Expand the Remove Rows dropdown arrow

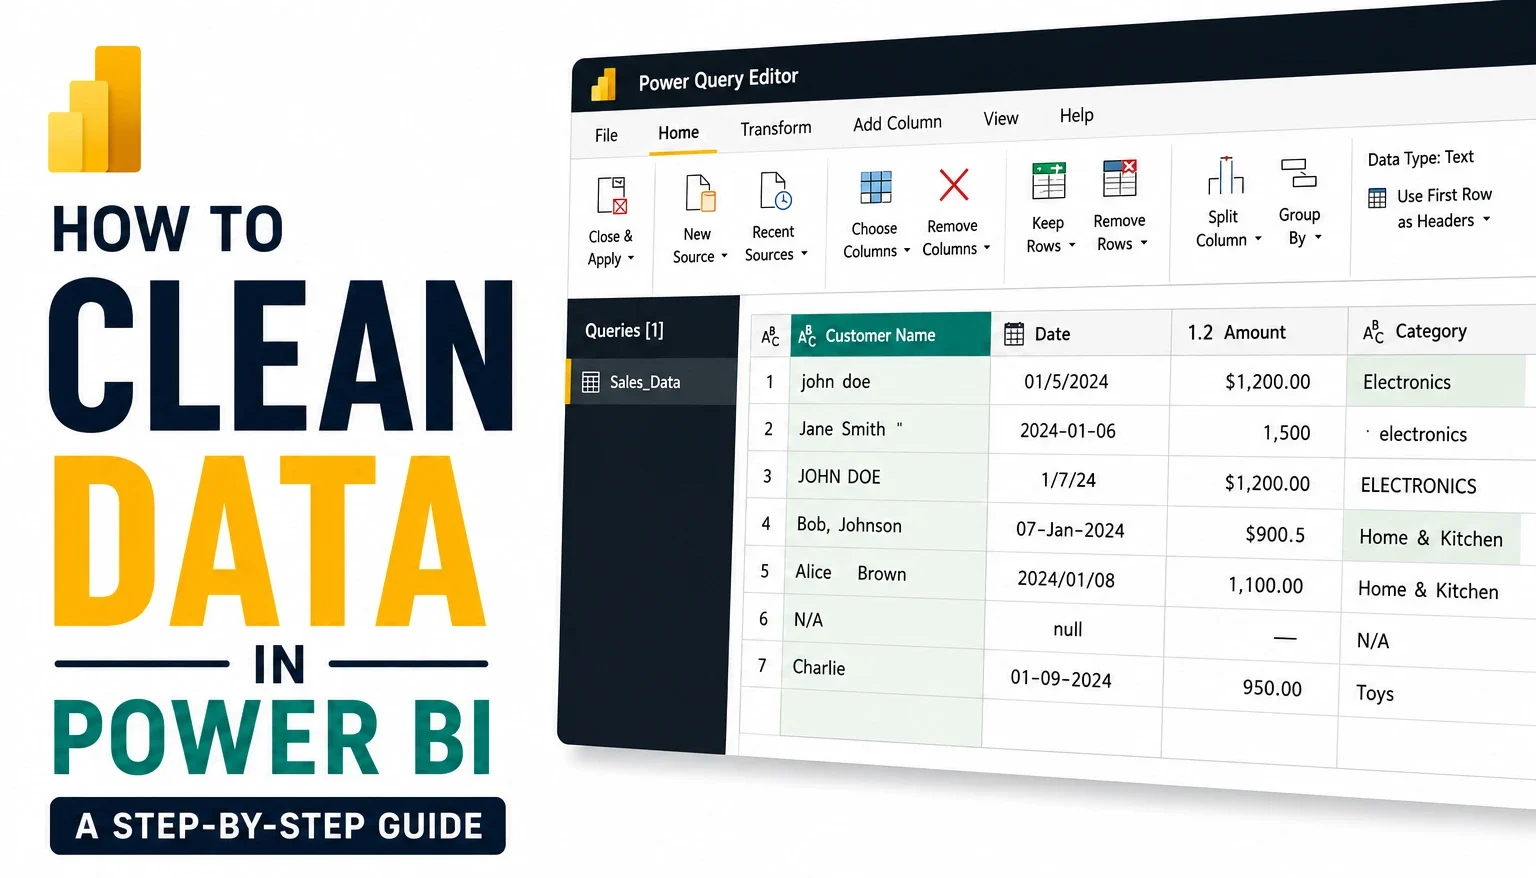pos(1144,243)
